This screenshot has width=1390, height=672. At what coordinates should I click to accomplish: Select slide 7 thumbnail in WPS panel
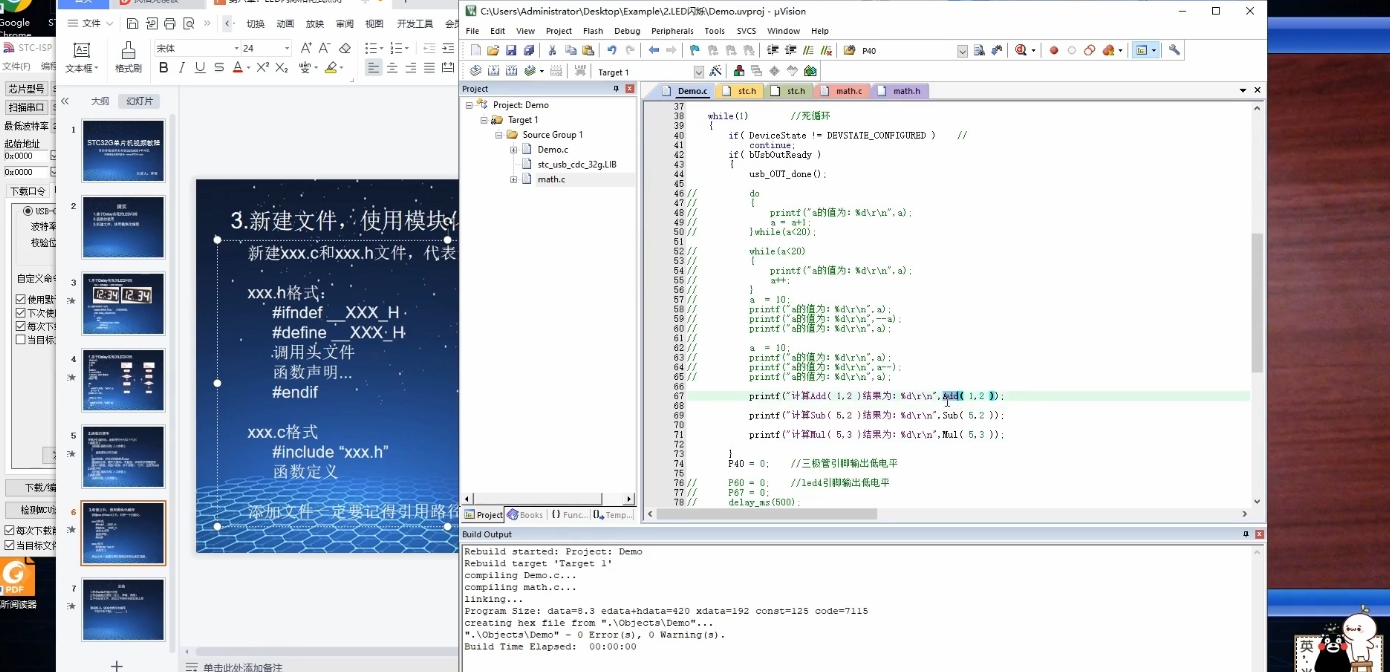click(123, 610)
